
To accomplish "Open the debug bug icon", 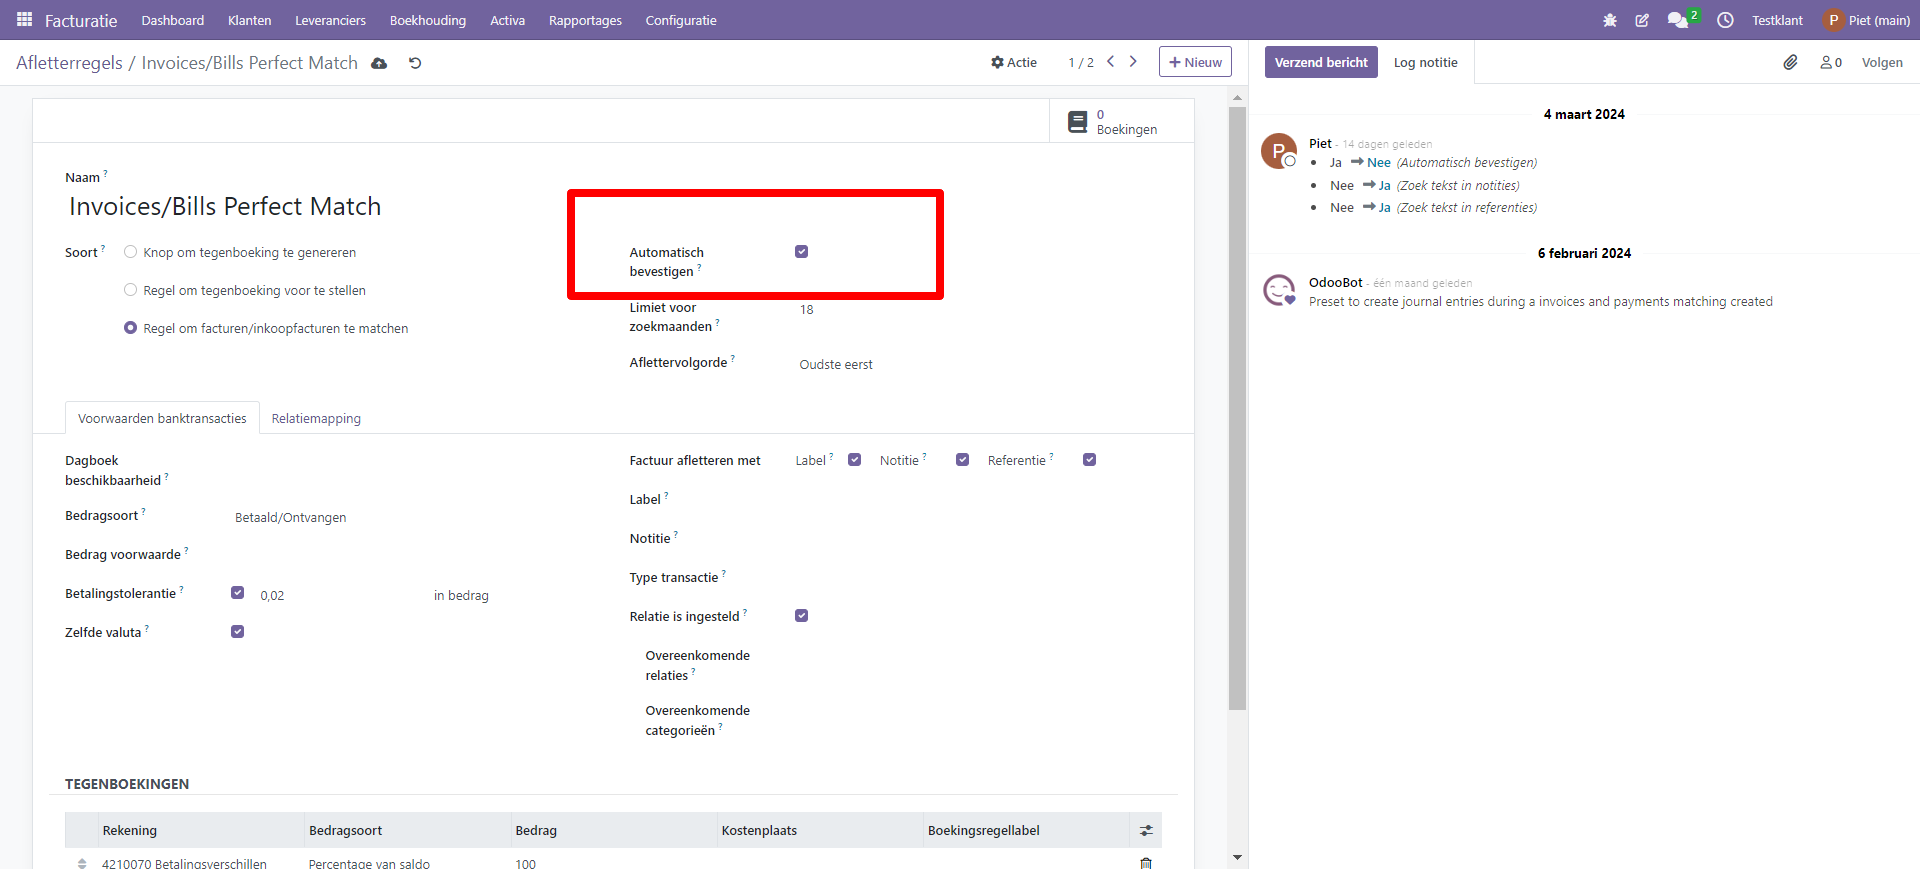I will tap(1610, 20).
